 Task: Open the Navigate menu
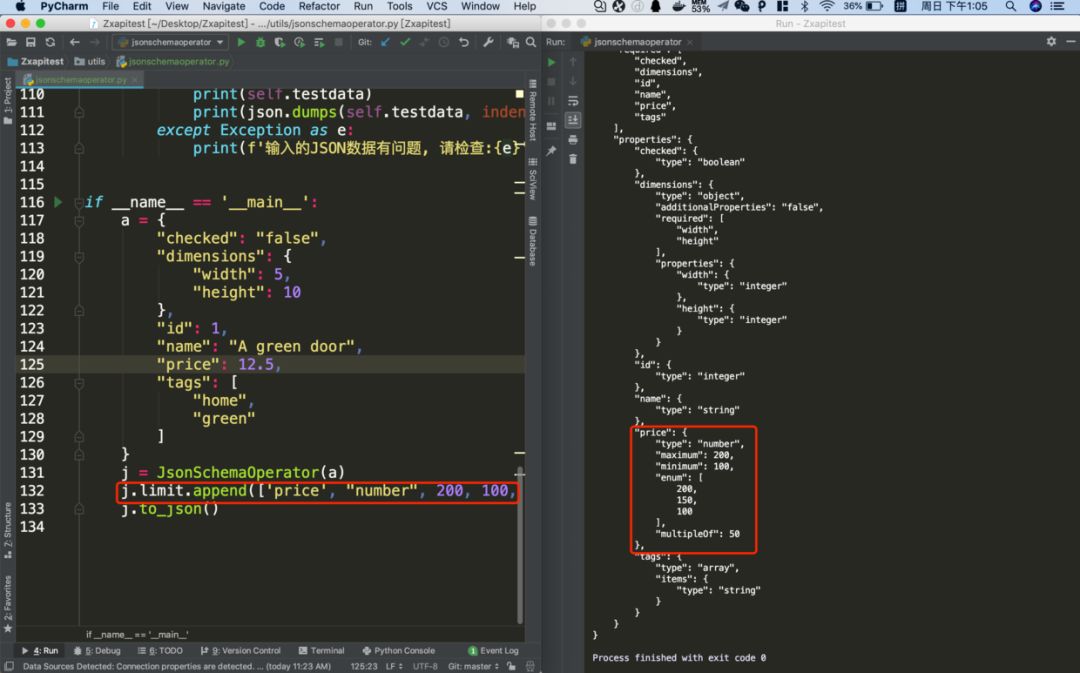click(224, 6)
